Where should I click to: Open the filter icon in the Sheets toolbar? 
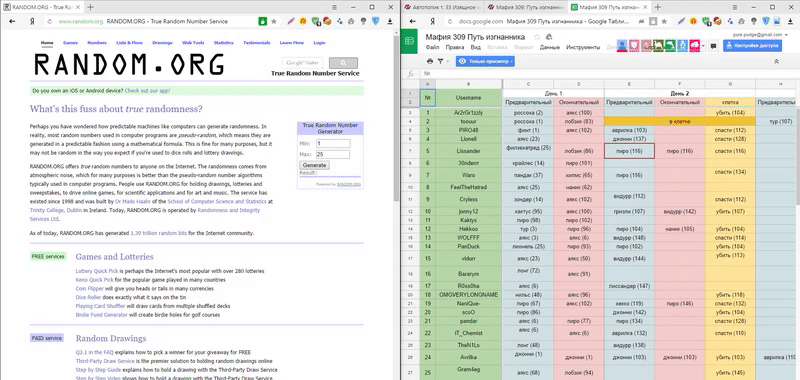[441, 61]
